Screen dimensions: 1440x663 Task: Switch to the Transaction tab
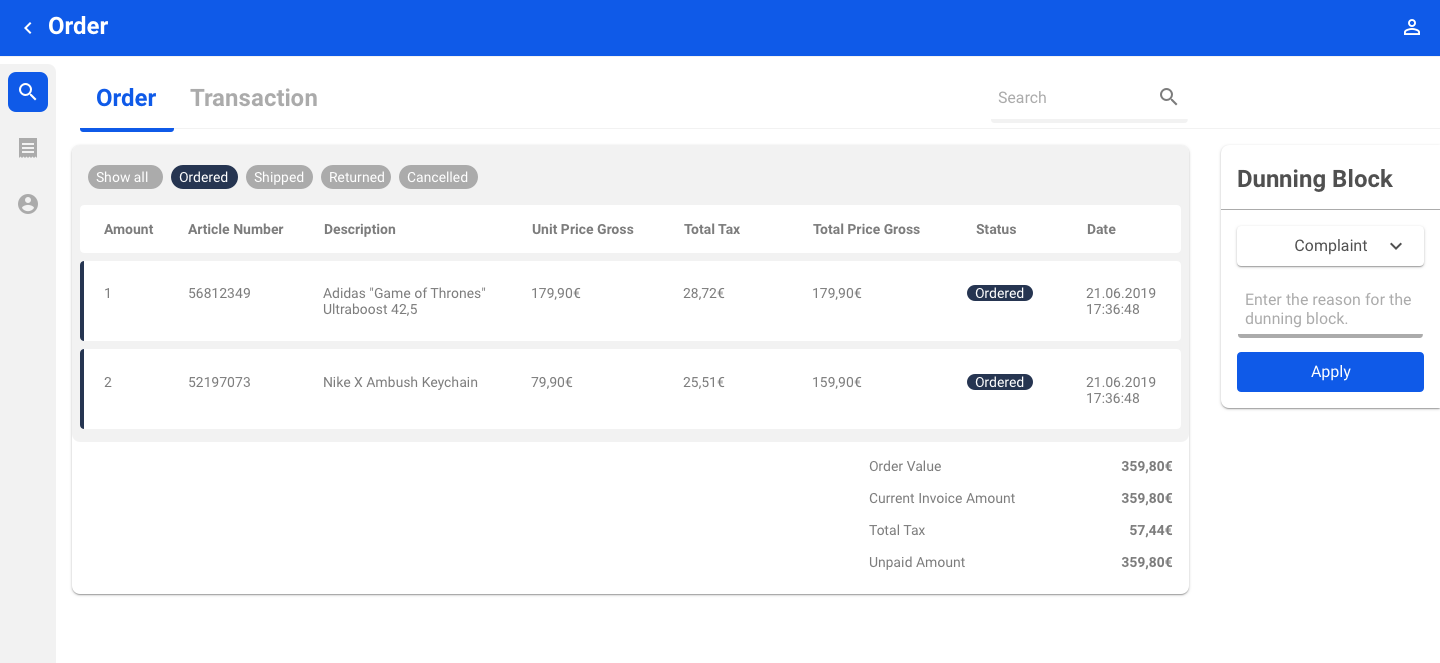click(x=254, y=98)
